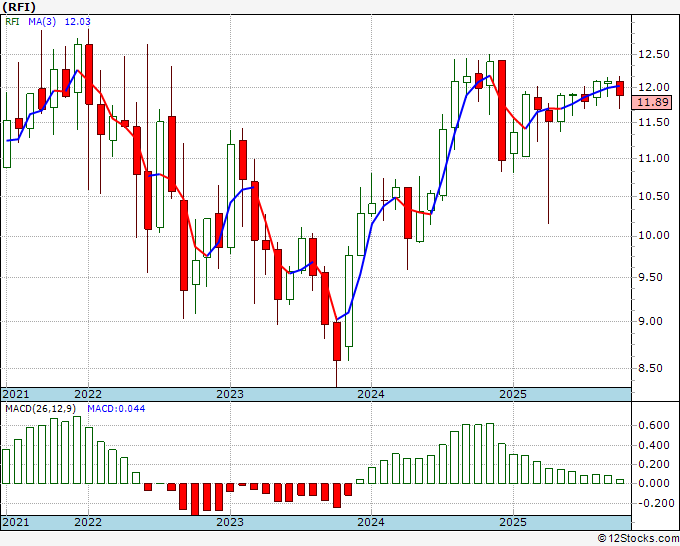Click the MACD(26,12,9) indicator label
This screenshot has width=680, height=546.
[41, 409]
